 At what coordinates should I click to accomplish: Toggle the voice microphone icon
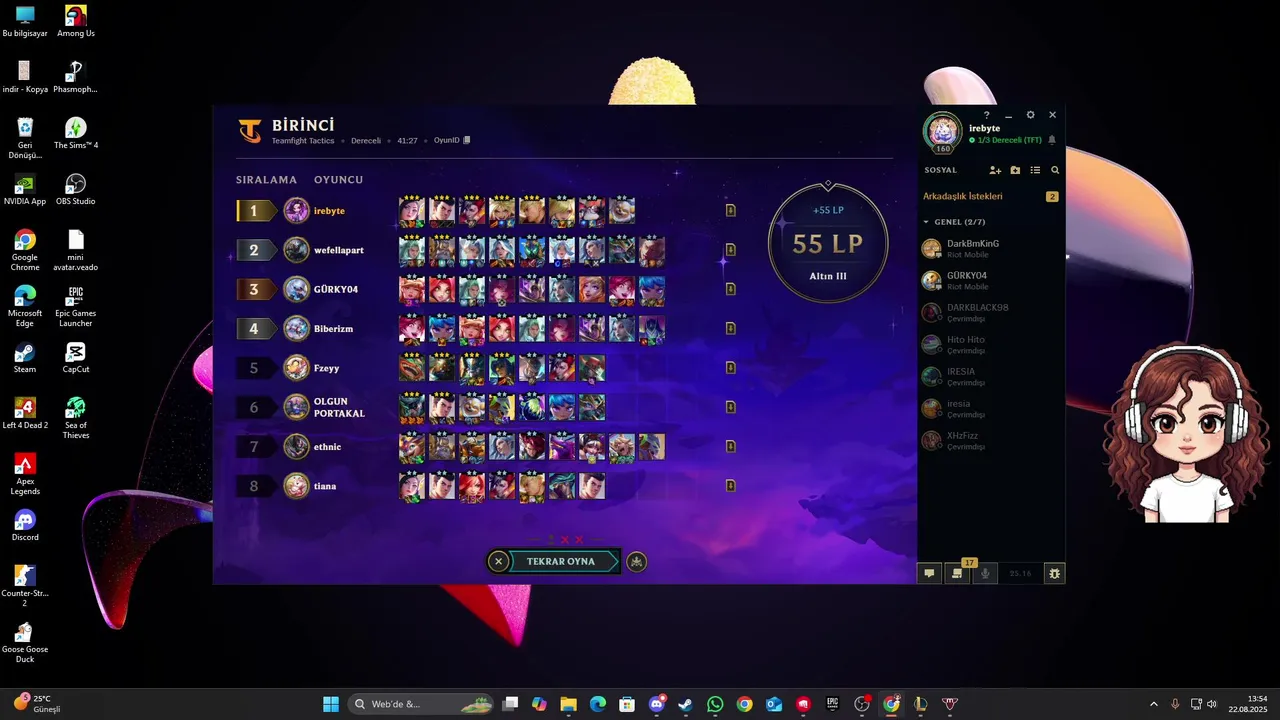tap(986, 573)
